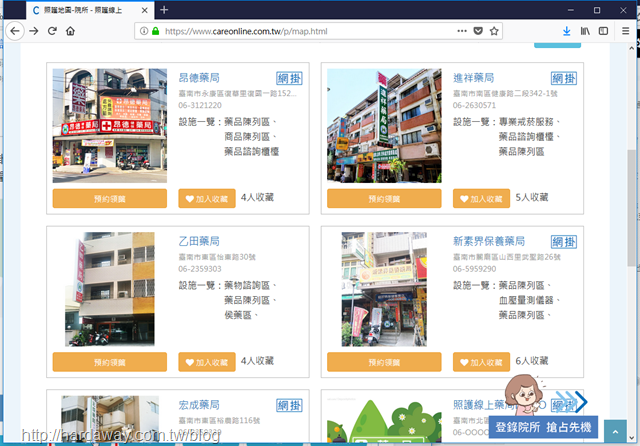
Task: Select the 照護地圖-院所 tab
Action: pos(90,10)
